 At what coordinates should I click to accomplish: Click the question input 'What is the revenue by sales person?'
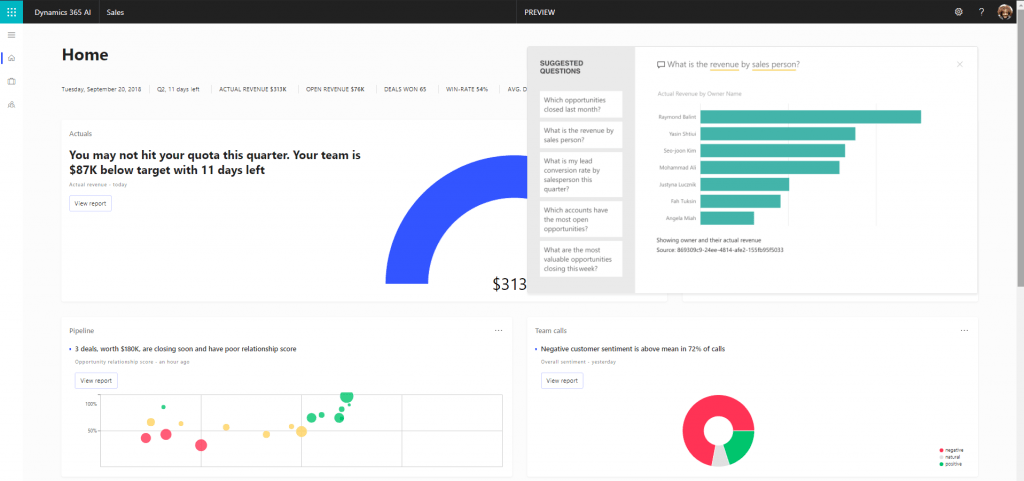pyautogui.click(x=734, y=65)
